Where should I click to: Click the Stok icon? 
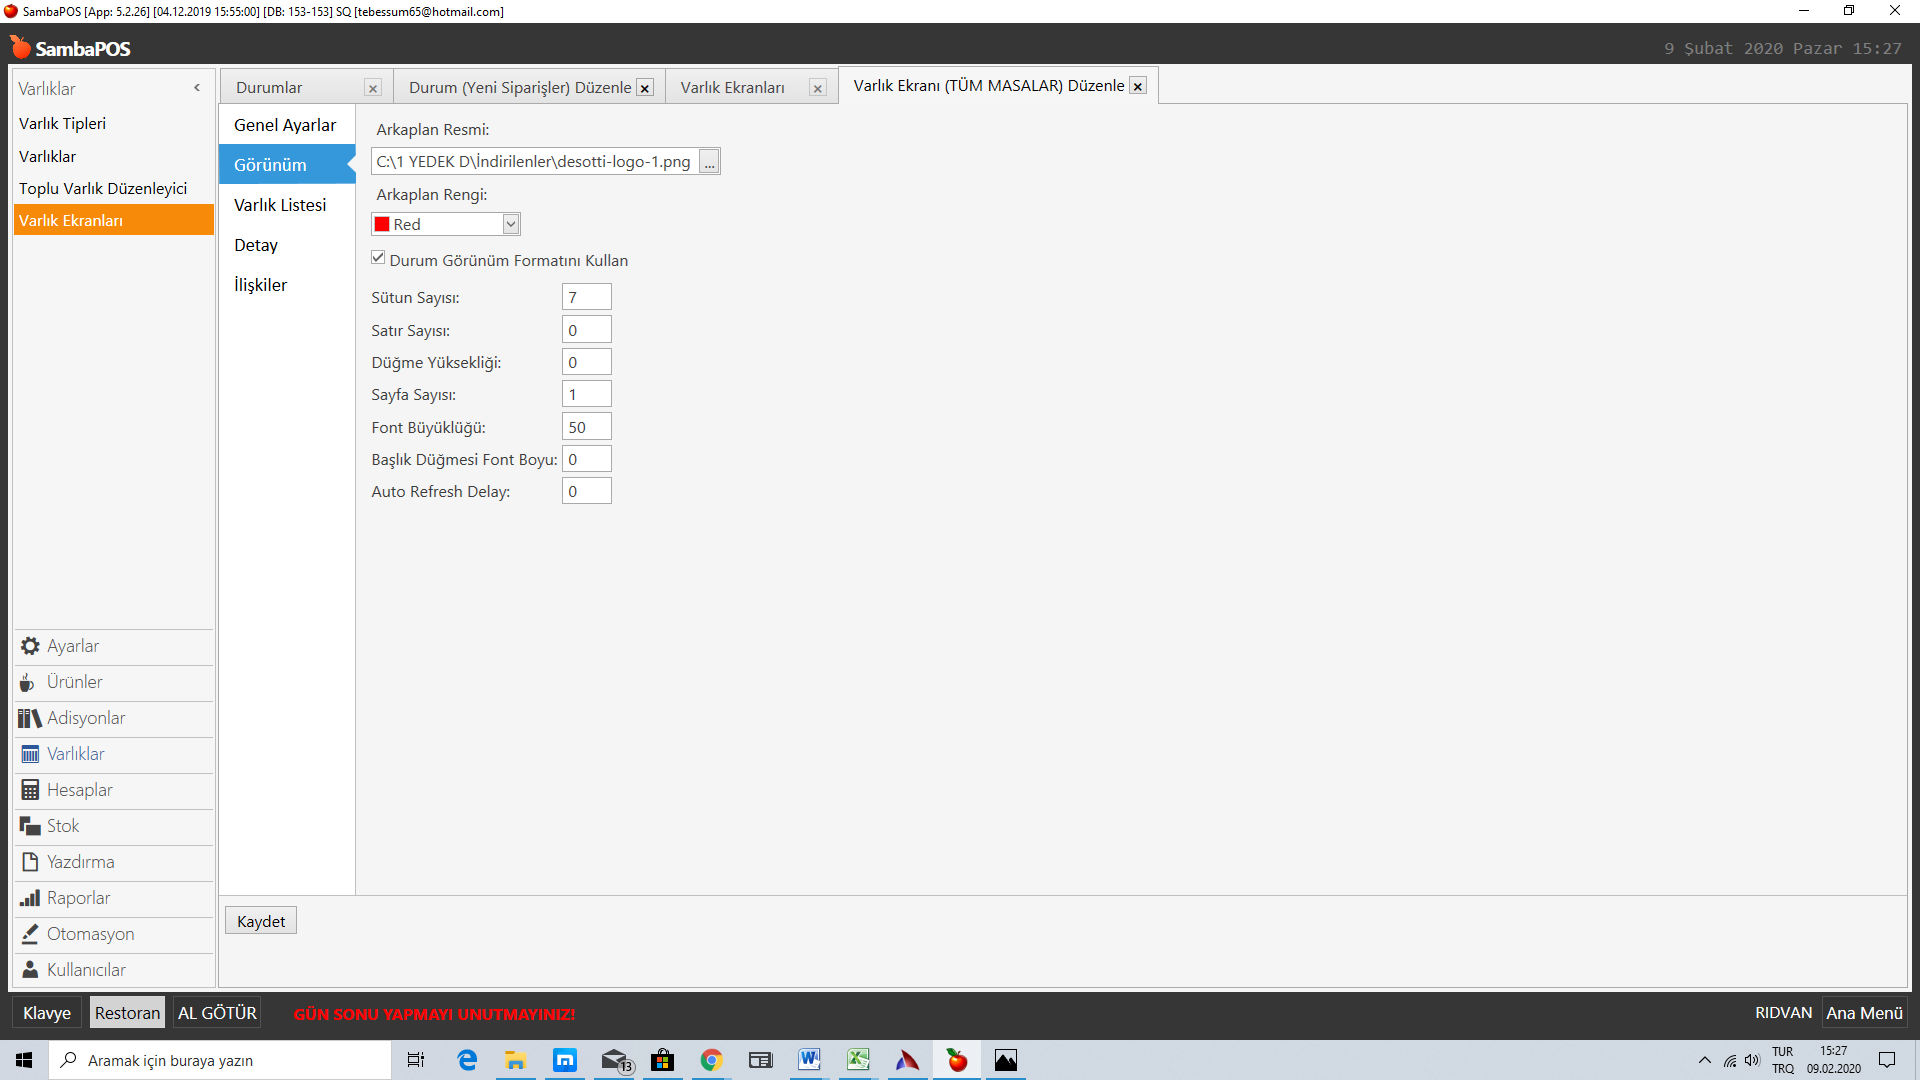point(30,826)
